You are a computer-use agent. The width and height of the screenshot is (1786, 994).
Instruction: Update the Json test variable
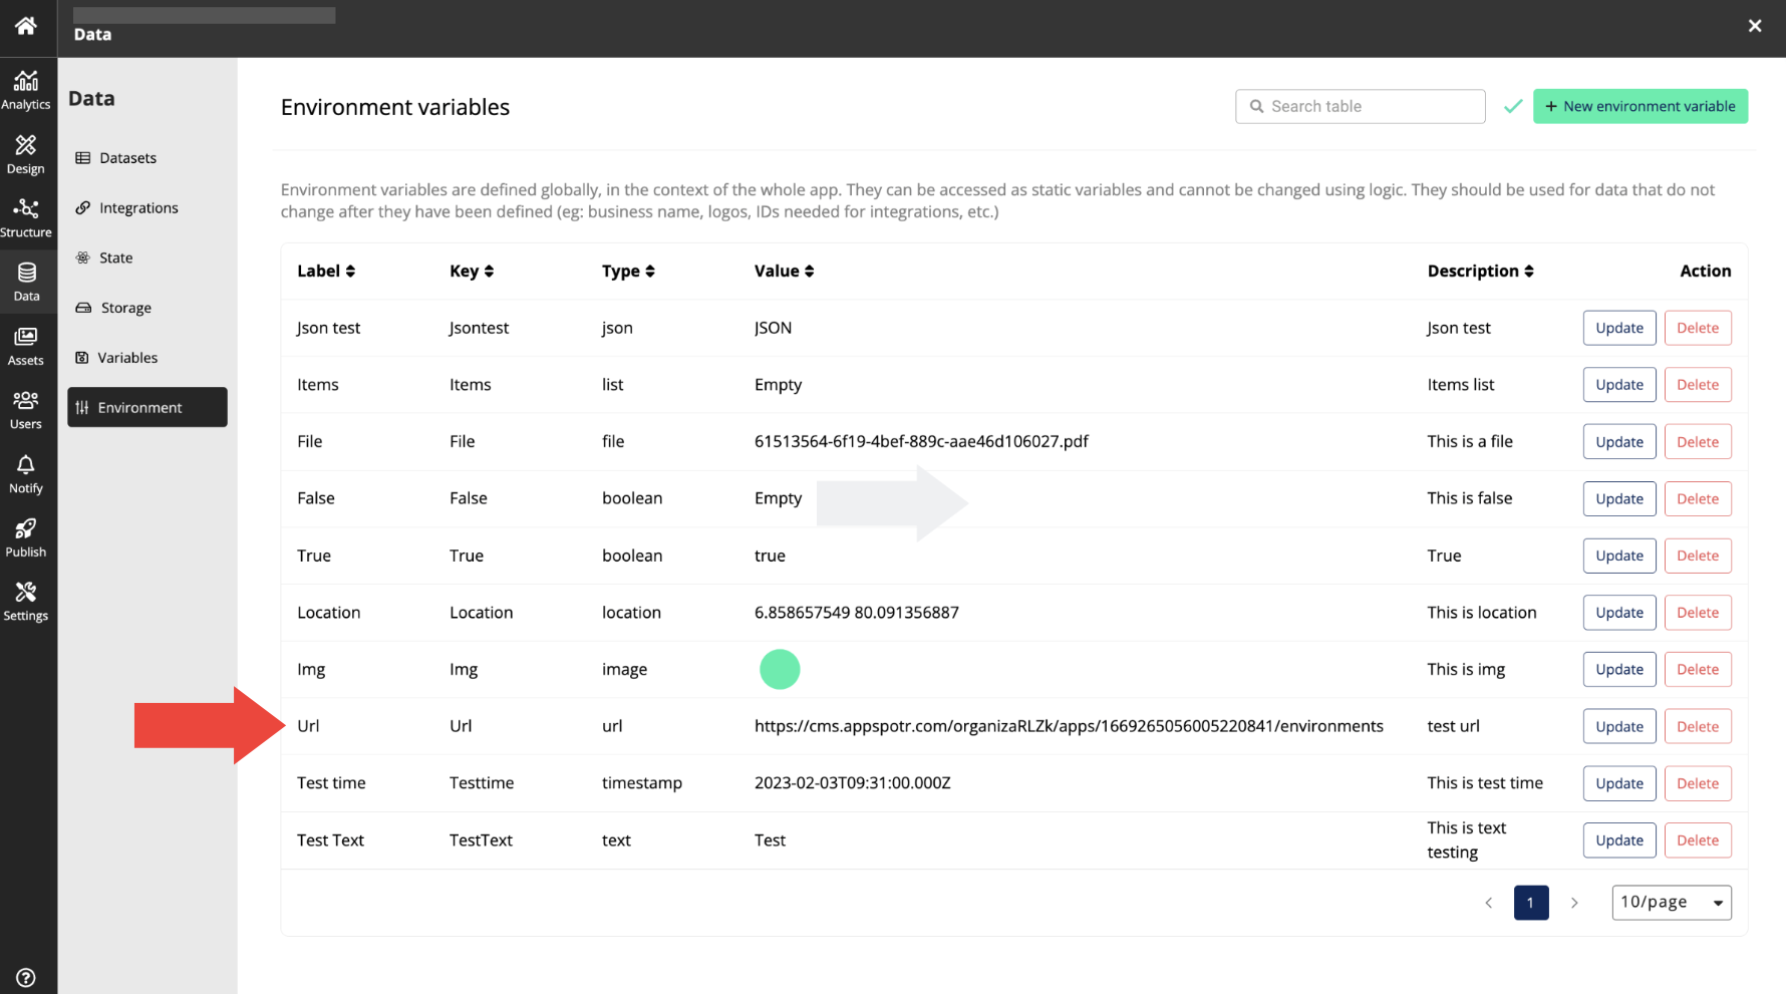pos(1619,328)
